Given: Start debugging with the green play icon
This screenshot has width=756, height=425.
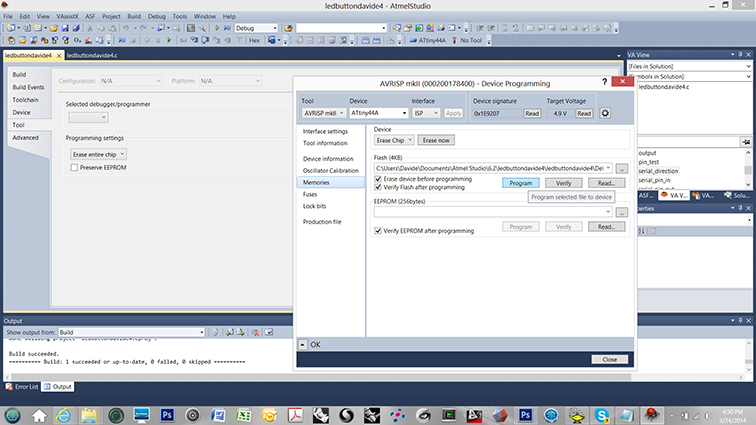Looking at the screenshot, I should 217,28.
